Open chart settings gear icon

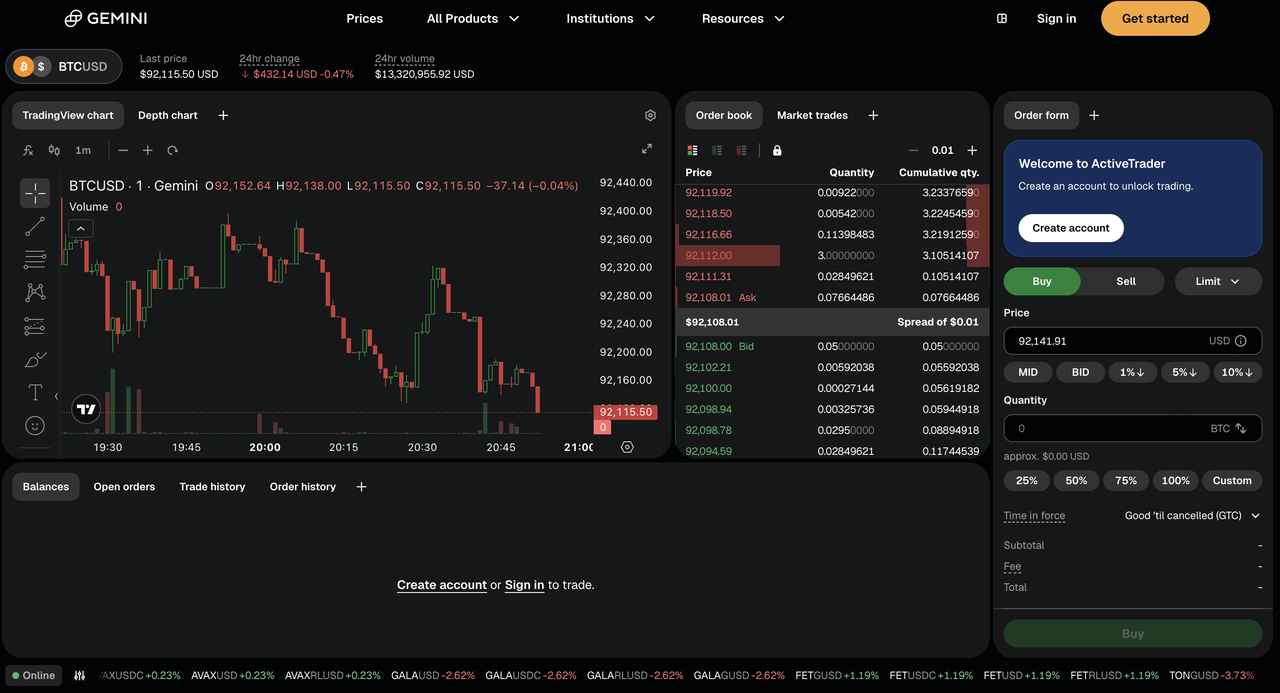(650, 115)
